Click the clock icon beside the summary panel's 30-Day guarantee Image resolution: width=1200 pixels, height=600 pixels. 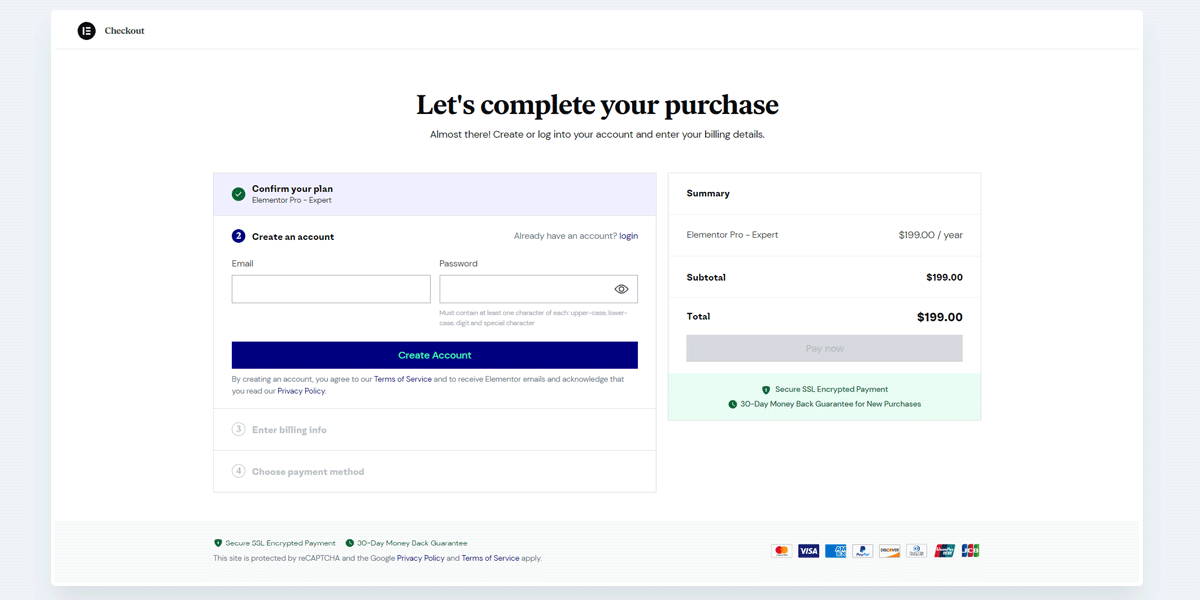(732, 404)
